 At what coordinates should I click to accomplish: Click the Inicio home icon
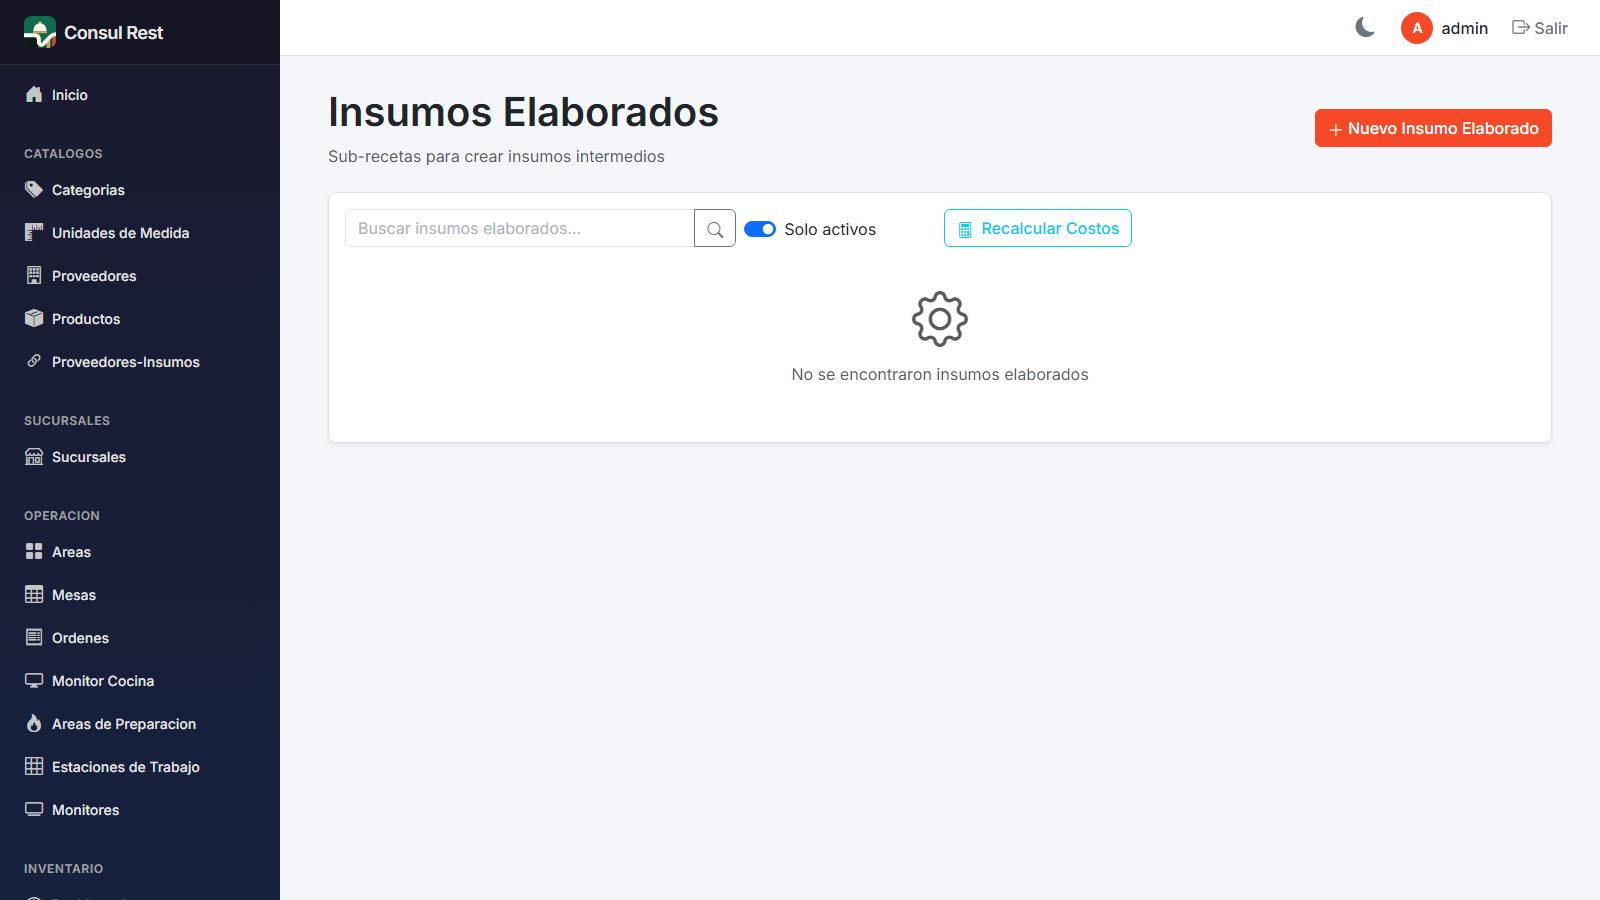[34, 94]
